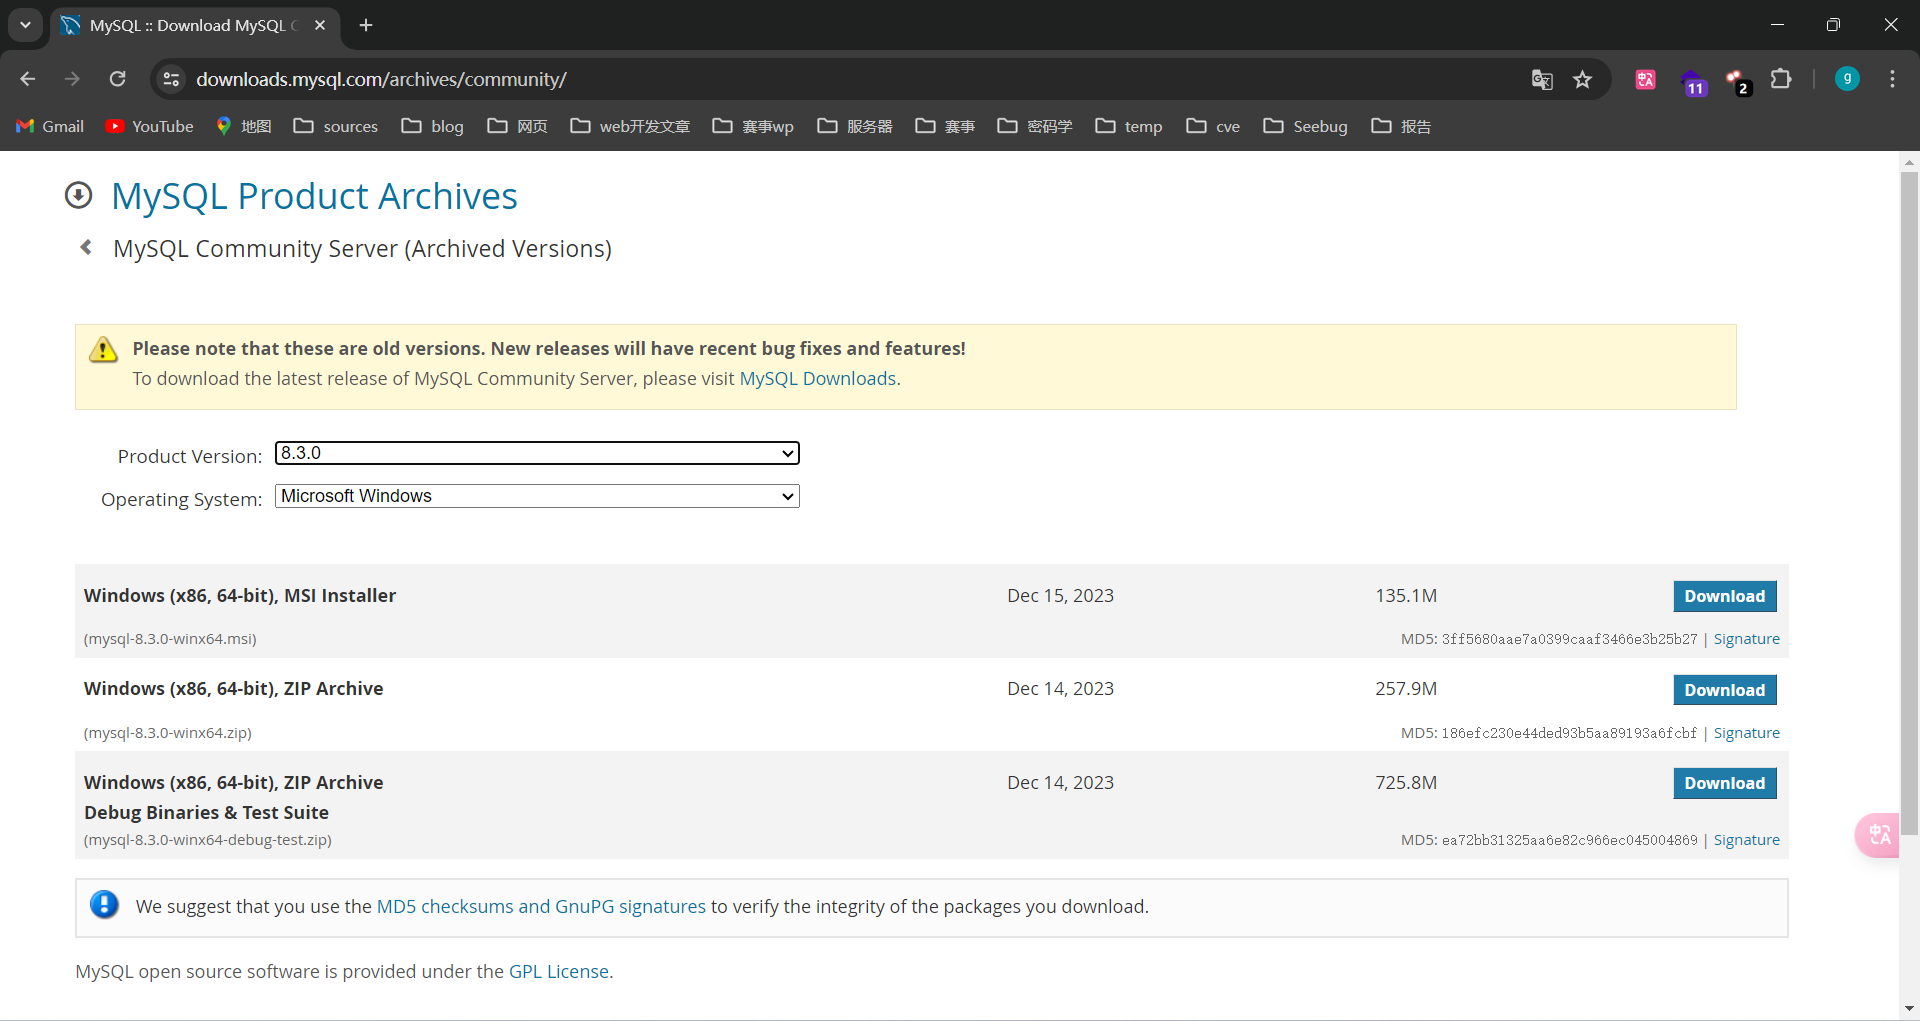Click the date Dec 15, 2023

pyautogui.click(x=1060, y=595)
